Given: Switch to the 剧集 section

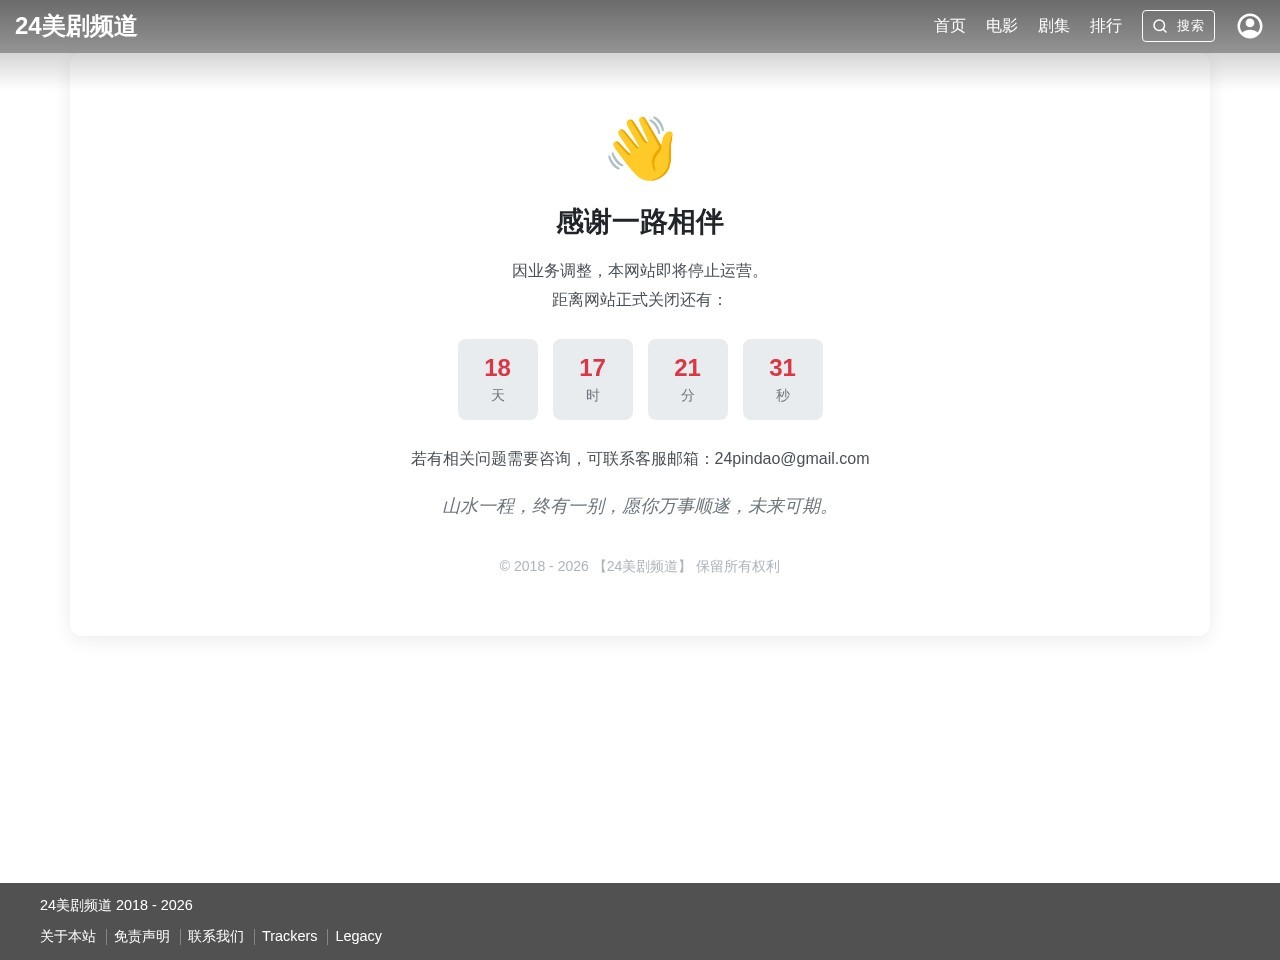Looking at the screenshot, I should [x=1053, y=26].
